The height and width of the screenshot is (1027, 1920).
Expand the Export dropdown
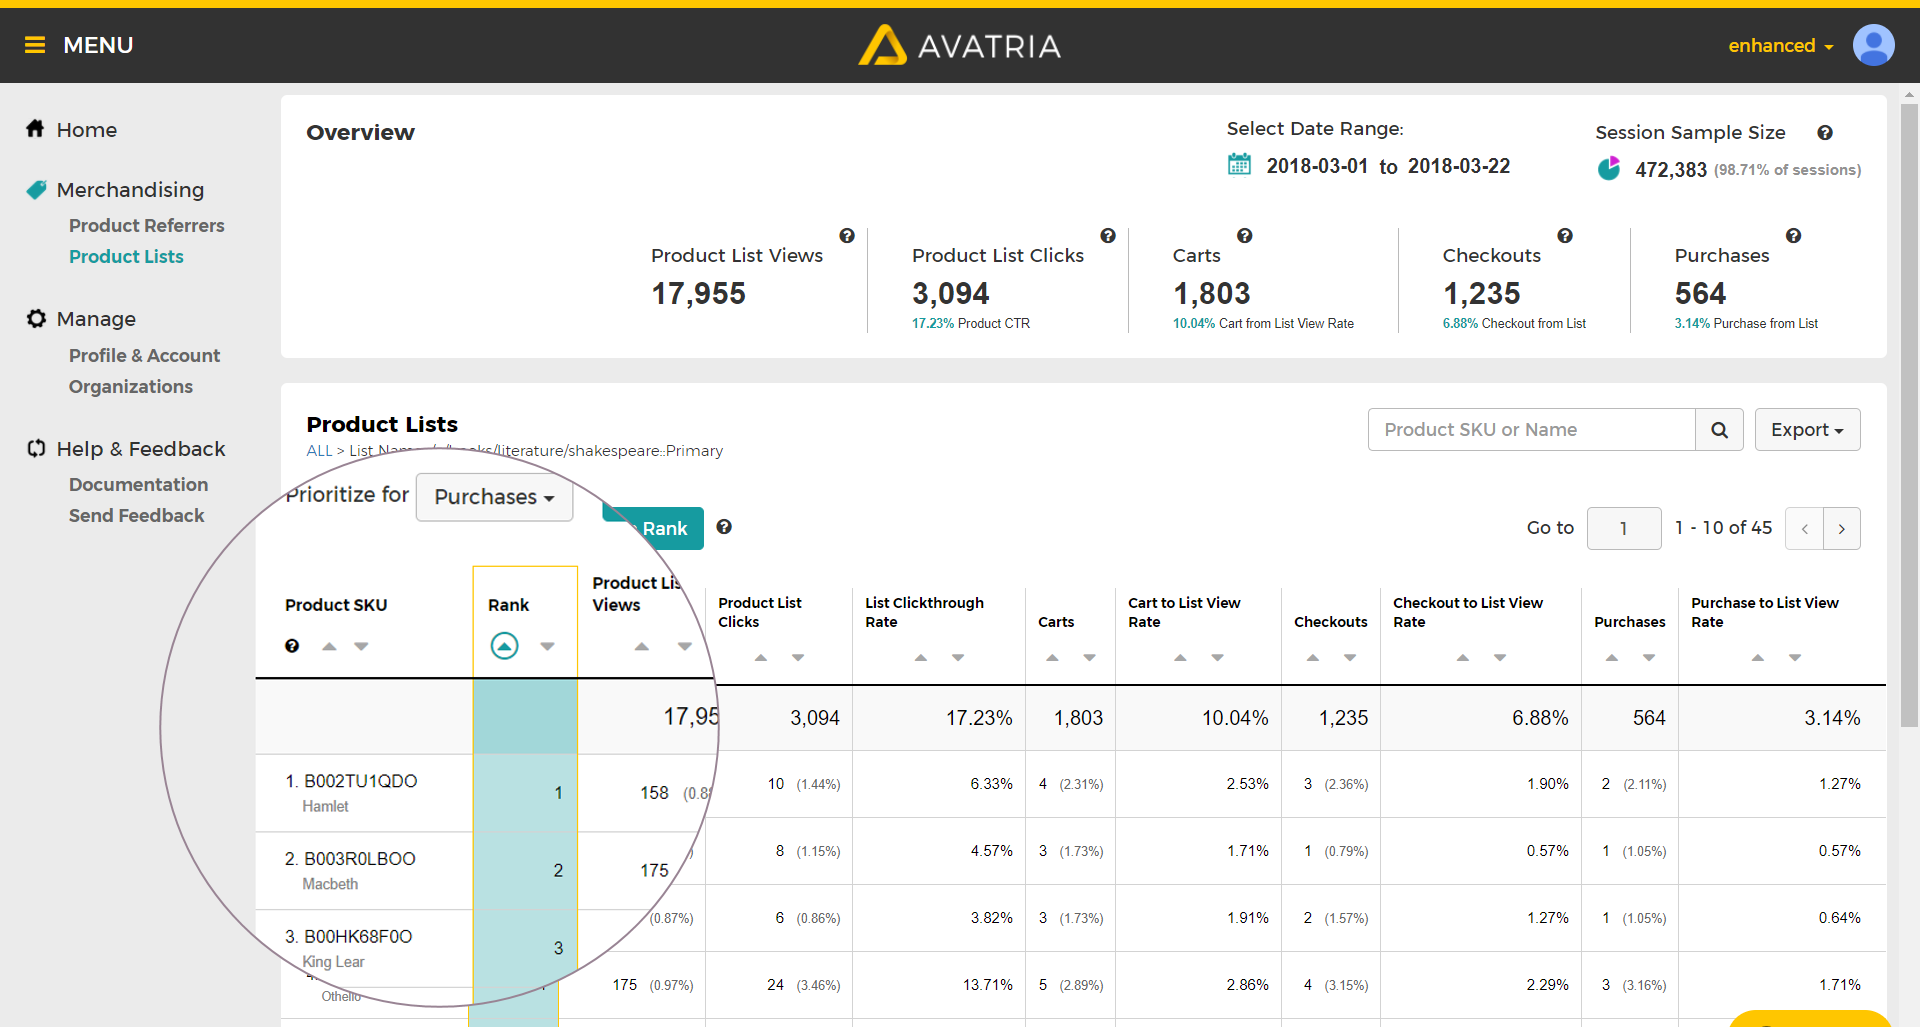click(1807, 430)
